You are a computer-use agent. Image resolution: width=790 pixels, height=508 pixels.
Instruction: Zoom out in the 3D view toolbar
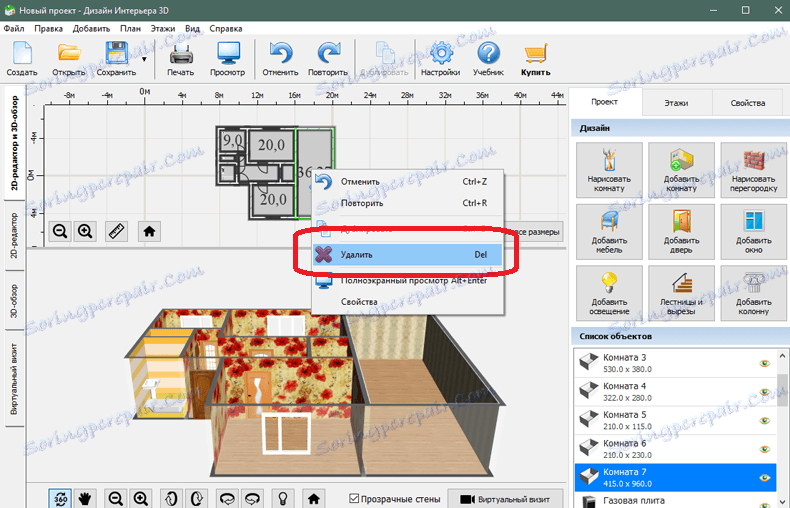(116, 498)
